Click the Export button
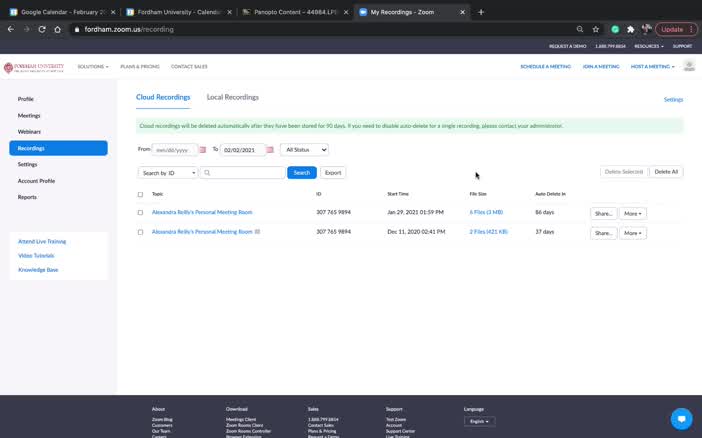Viewport: 702px width, 438px height. [x=333, y=173]
